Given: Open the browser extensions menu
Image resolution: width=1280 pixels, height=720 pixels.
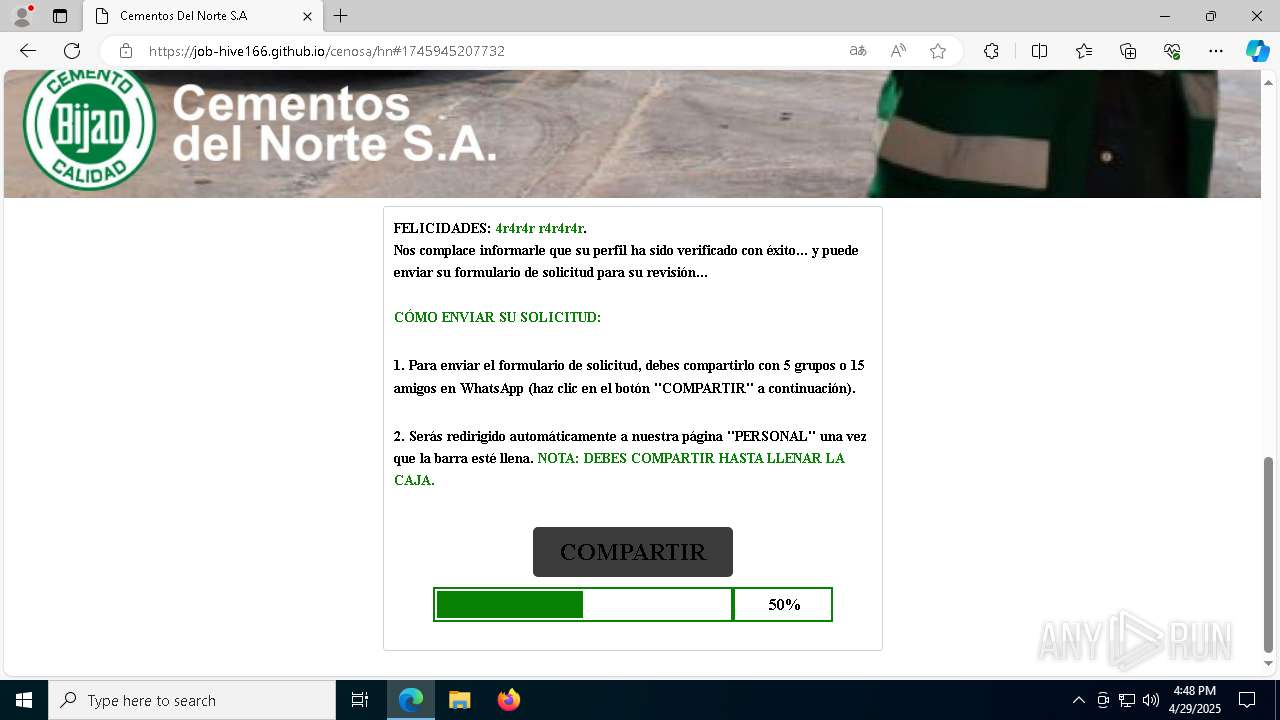Looking at the screenshot, I should [x=991, y=51].
